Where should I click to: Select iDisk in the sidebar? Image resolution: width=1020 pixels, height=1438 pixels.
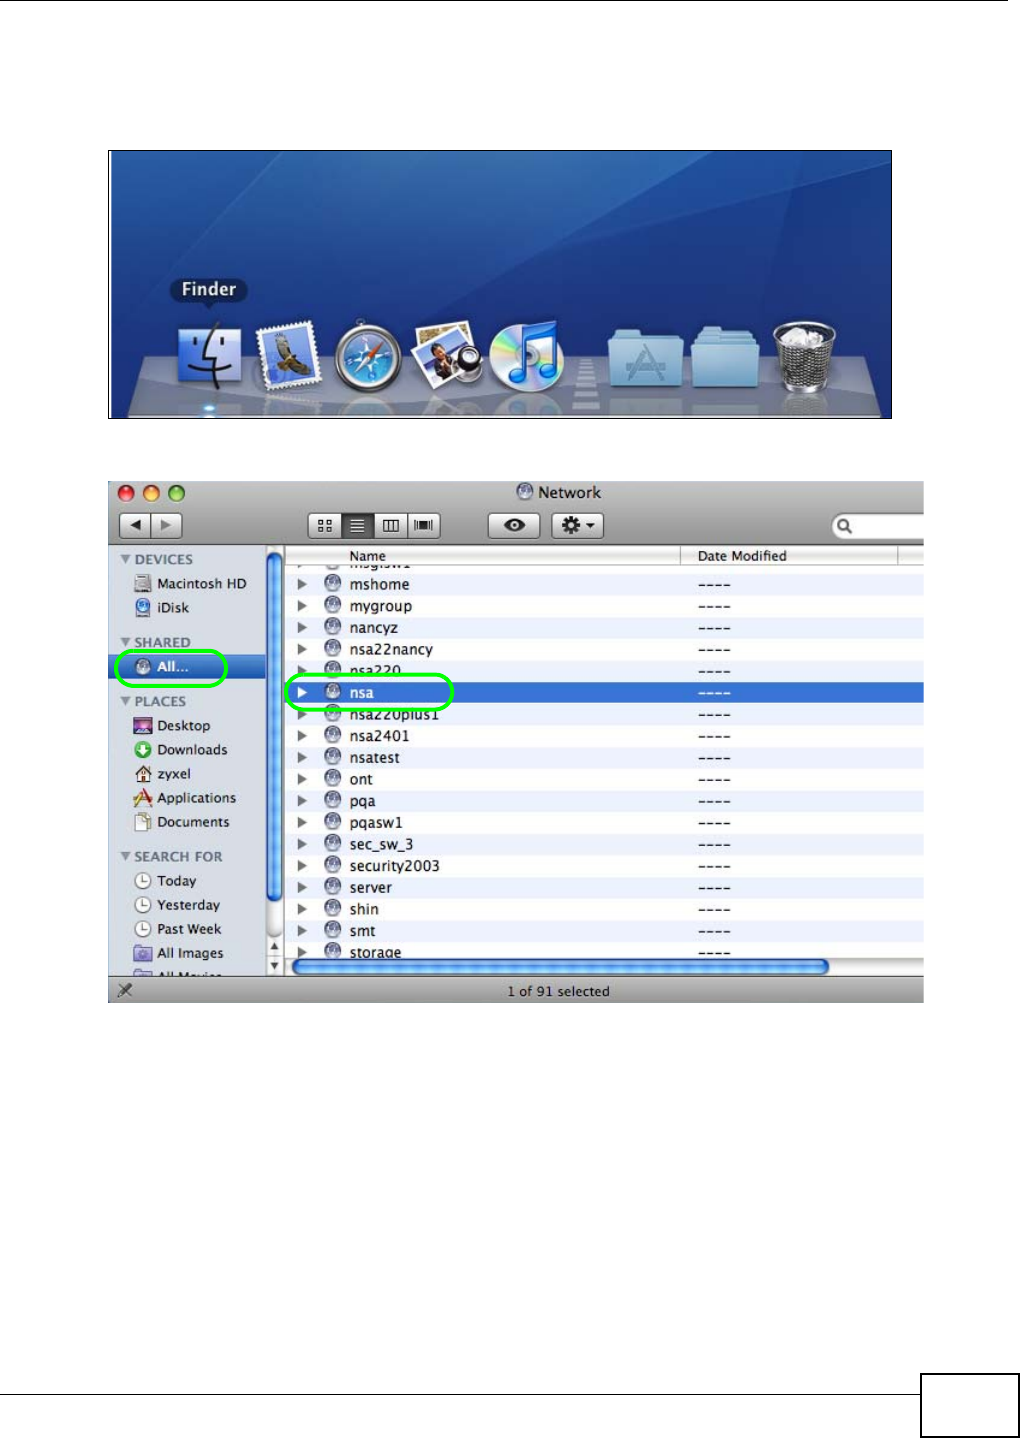[x=162, y=608]
